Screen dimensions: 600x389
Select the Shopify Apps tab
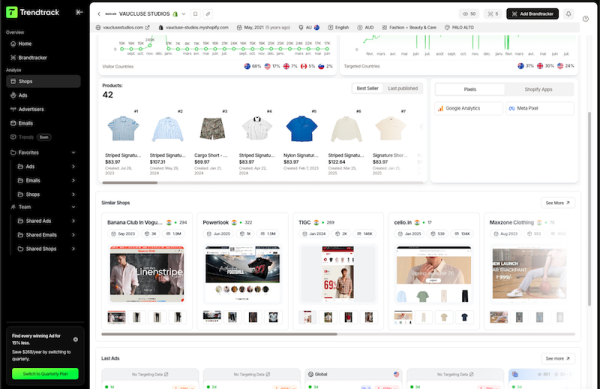pyautogui.click(x=538, y=90)
